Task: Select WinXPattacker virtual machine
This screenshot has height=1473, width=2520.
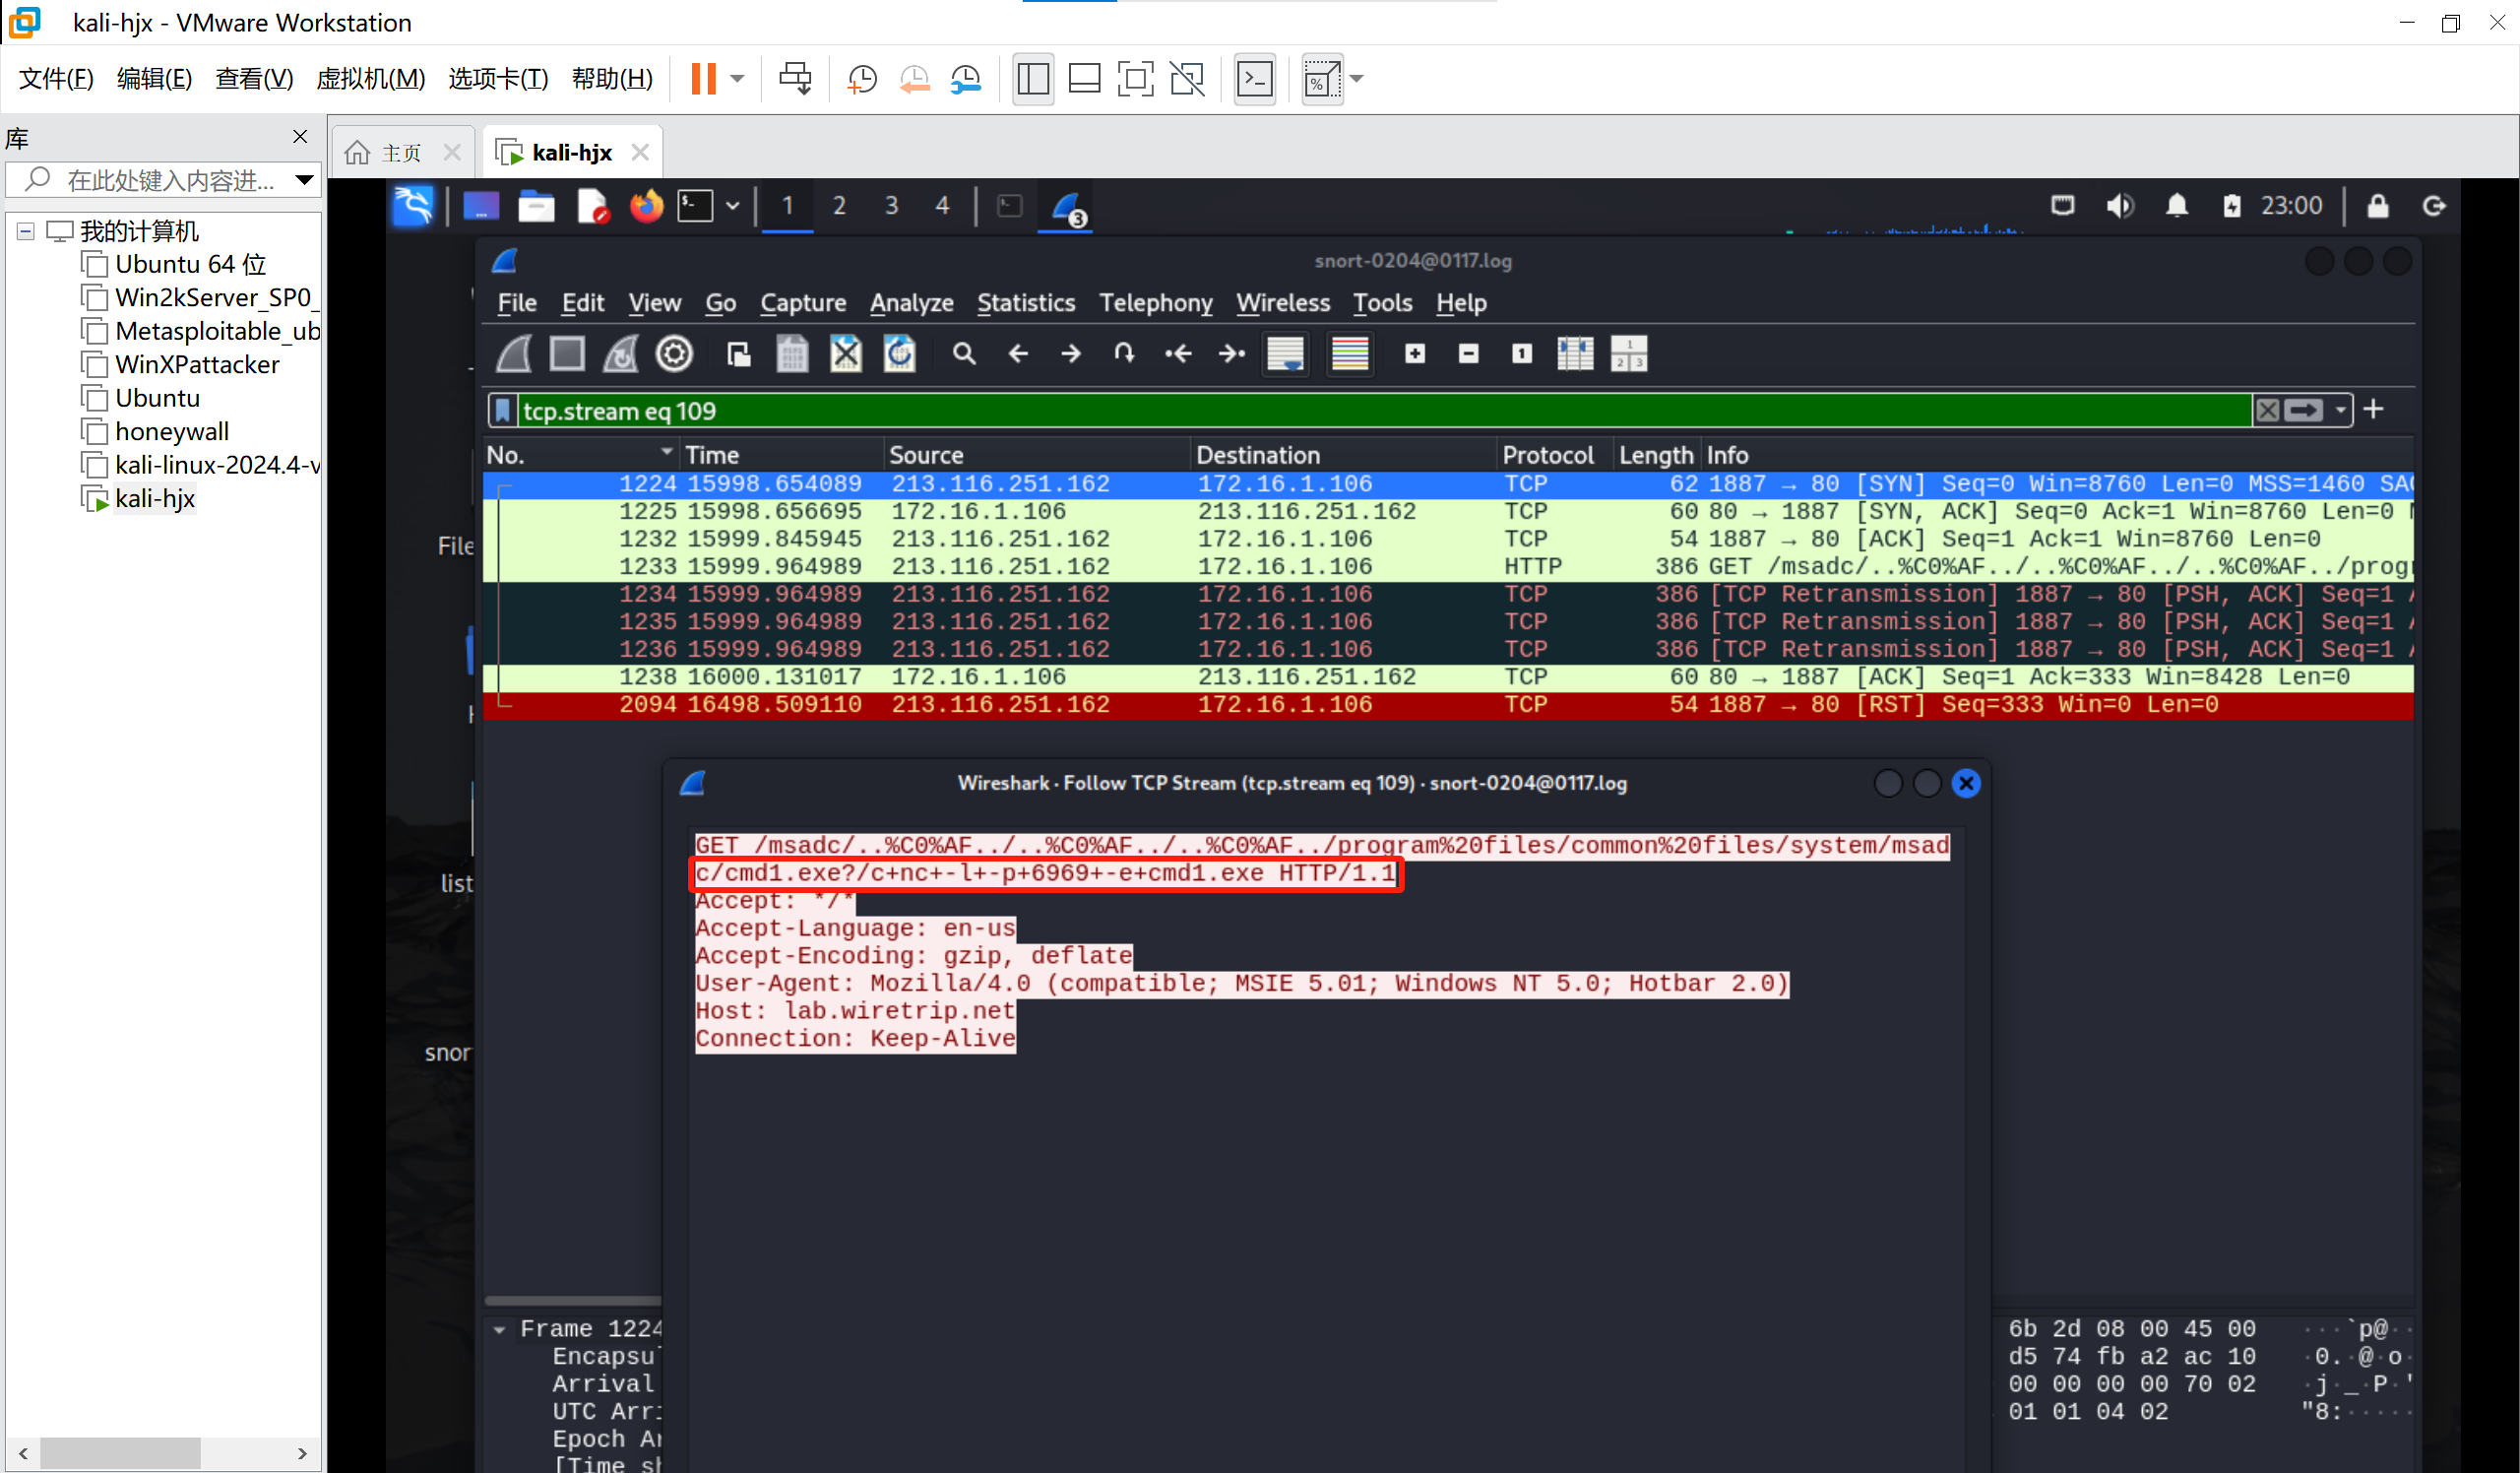Action: coord(197,365)
